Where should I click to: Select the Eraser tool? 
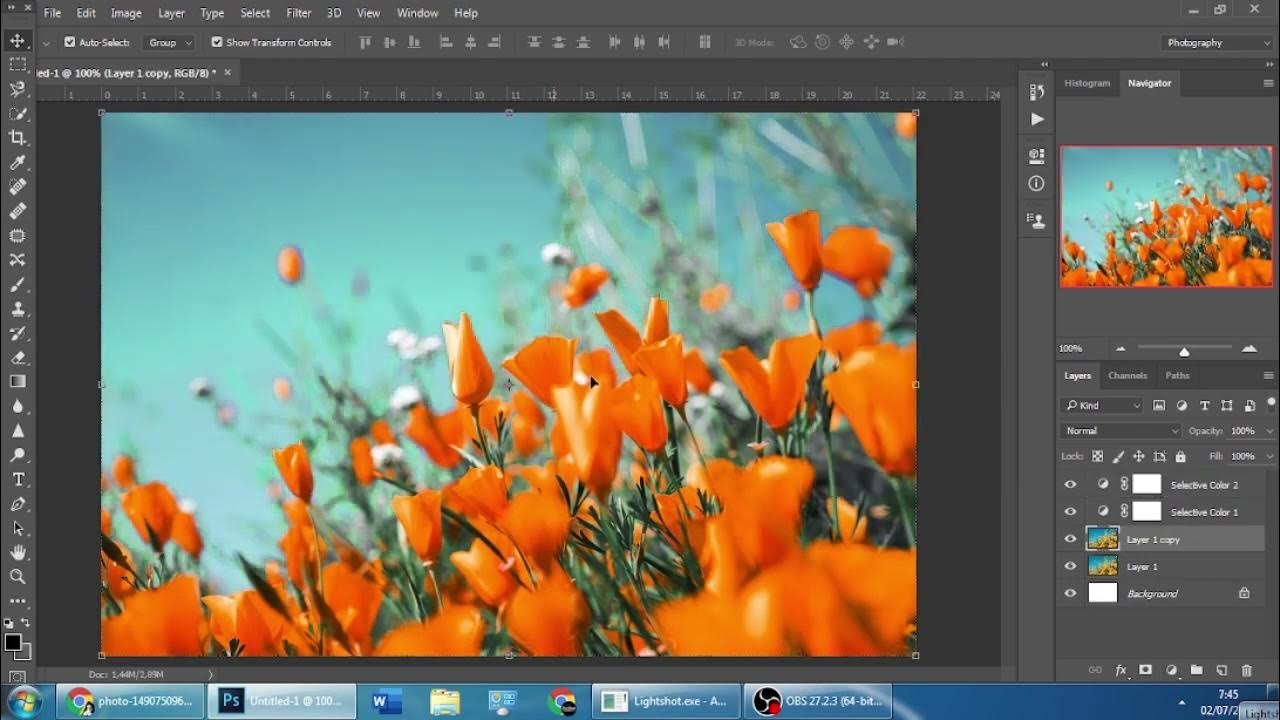pos(17,357)
